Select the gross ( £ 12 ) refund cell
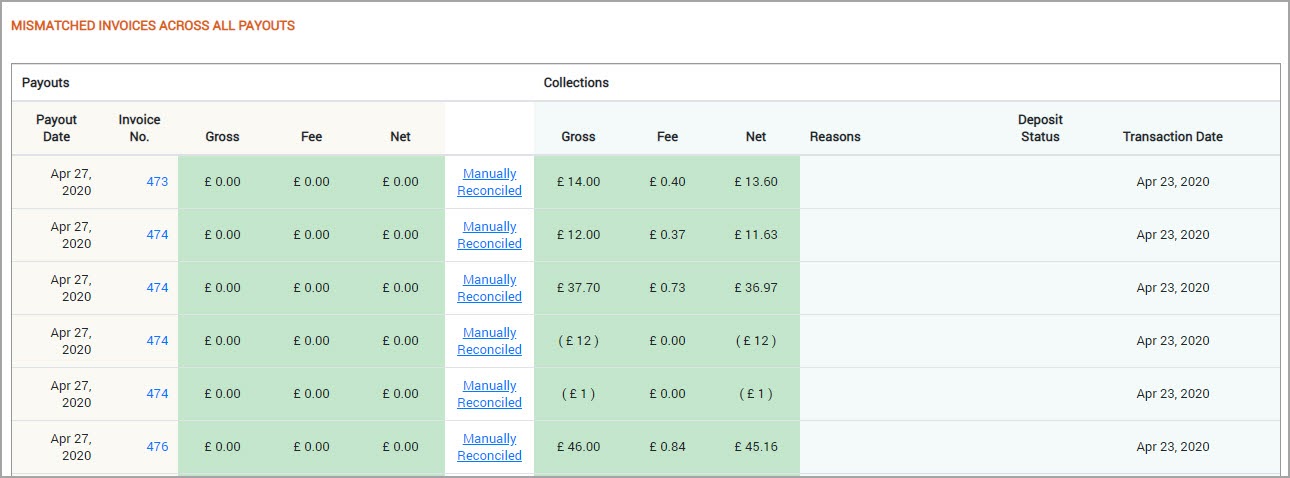 pos(578,341)
